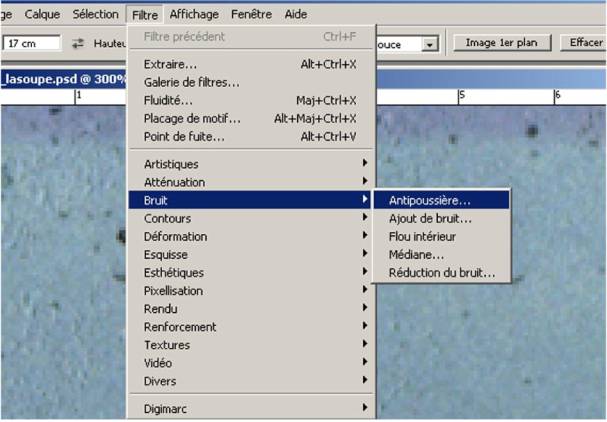Open the Affichage menu

[x=194, y=14]
